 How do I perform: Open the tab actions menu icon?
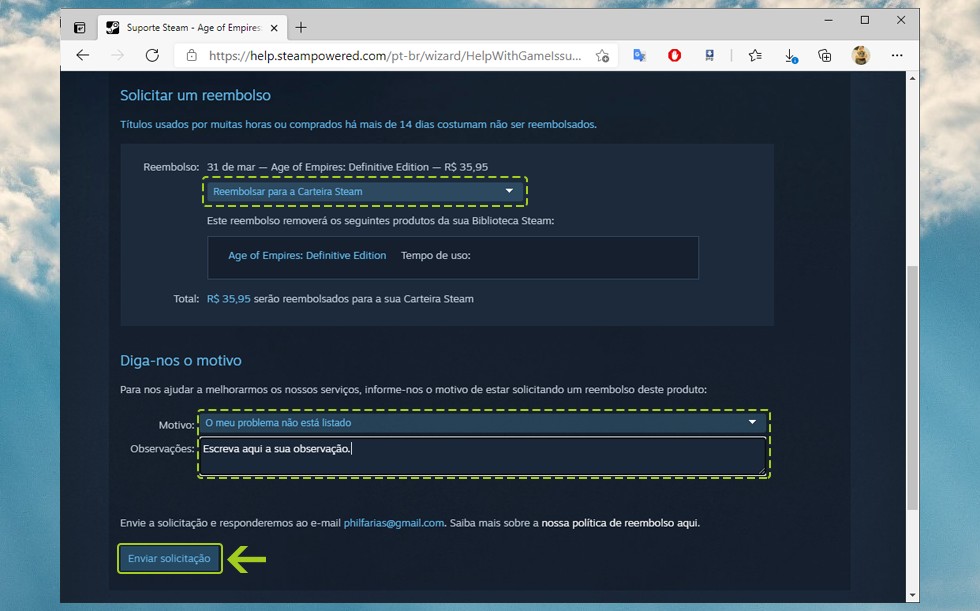[80, 27]
